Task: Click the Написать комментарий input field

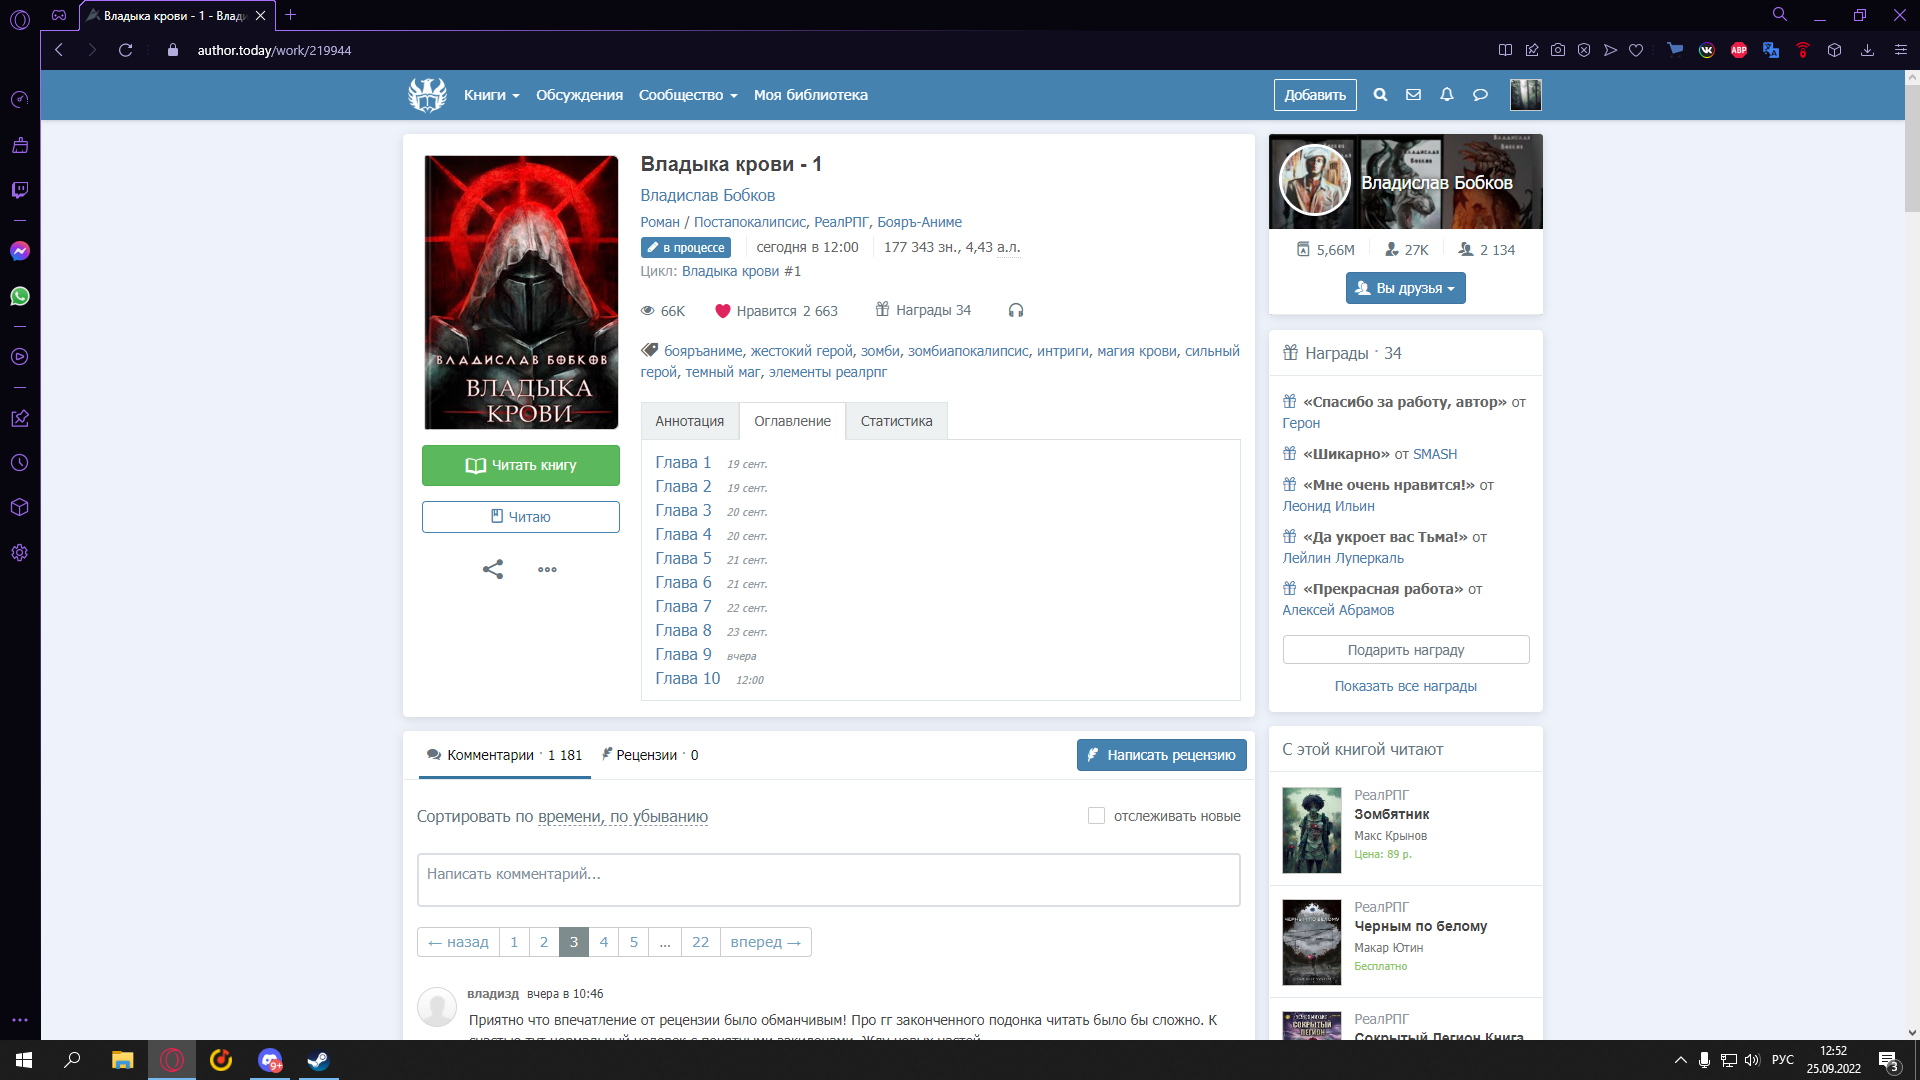Action: (x=828, y=879)
